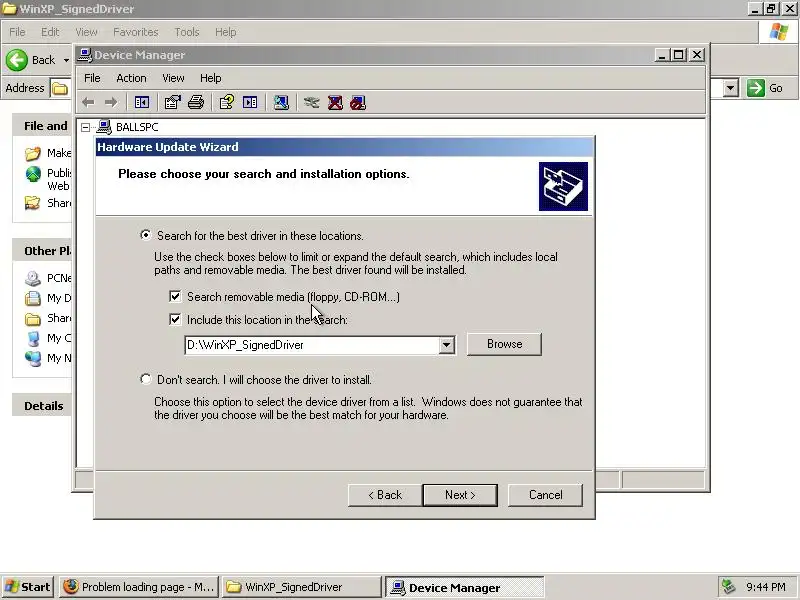Switch to WinXP_SignedDriver taskbar button

[302, 587]
